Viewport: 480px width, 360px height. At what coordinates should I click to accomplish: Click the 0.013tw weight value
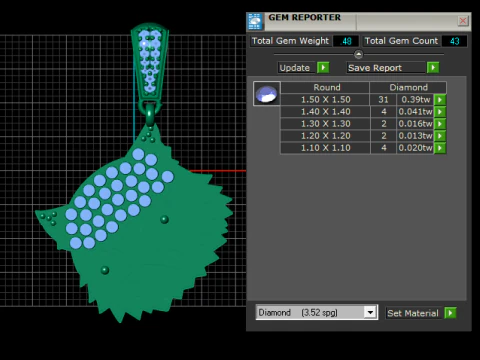415,136
